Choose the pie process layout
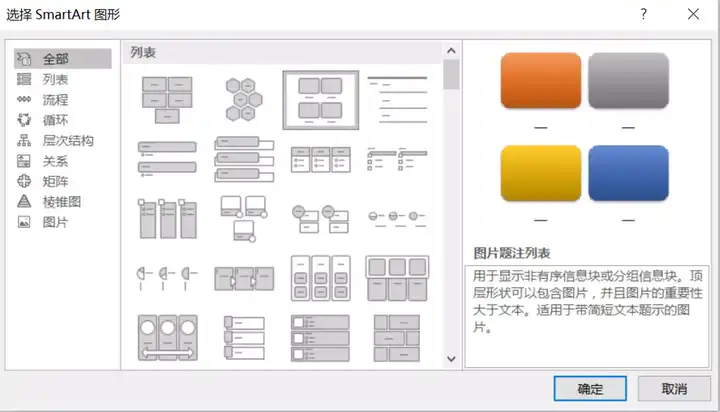 167,278
